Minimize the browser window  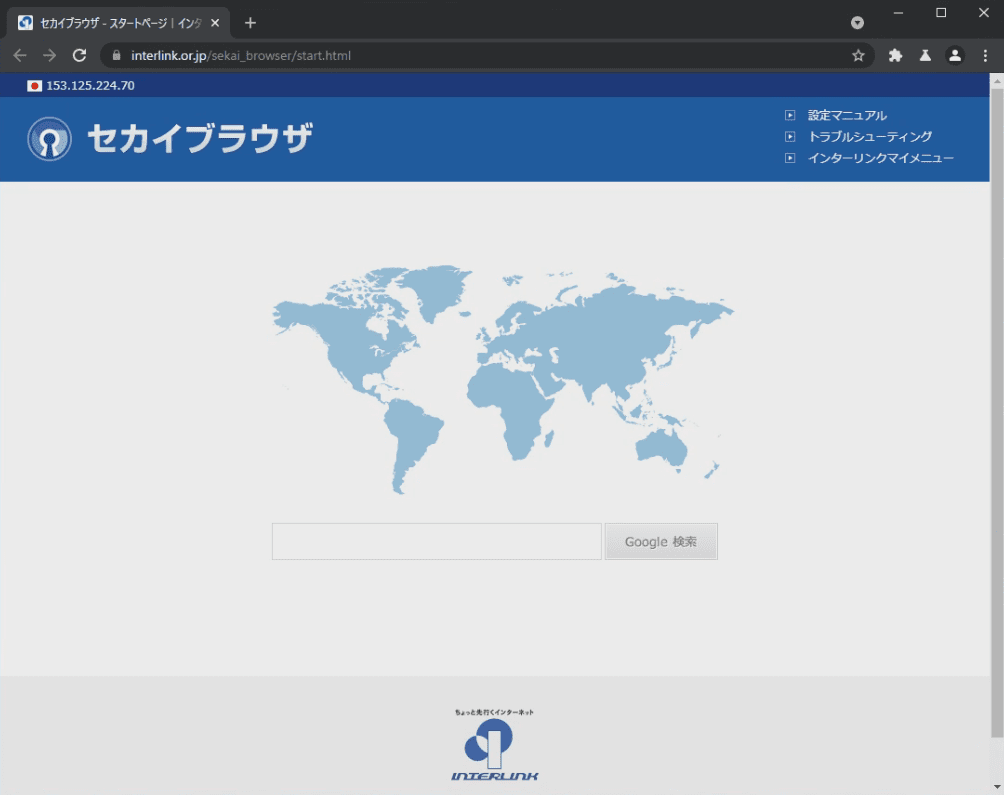click(x=898, y=13)
